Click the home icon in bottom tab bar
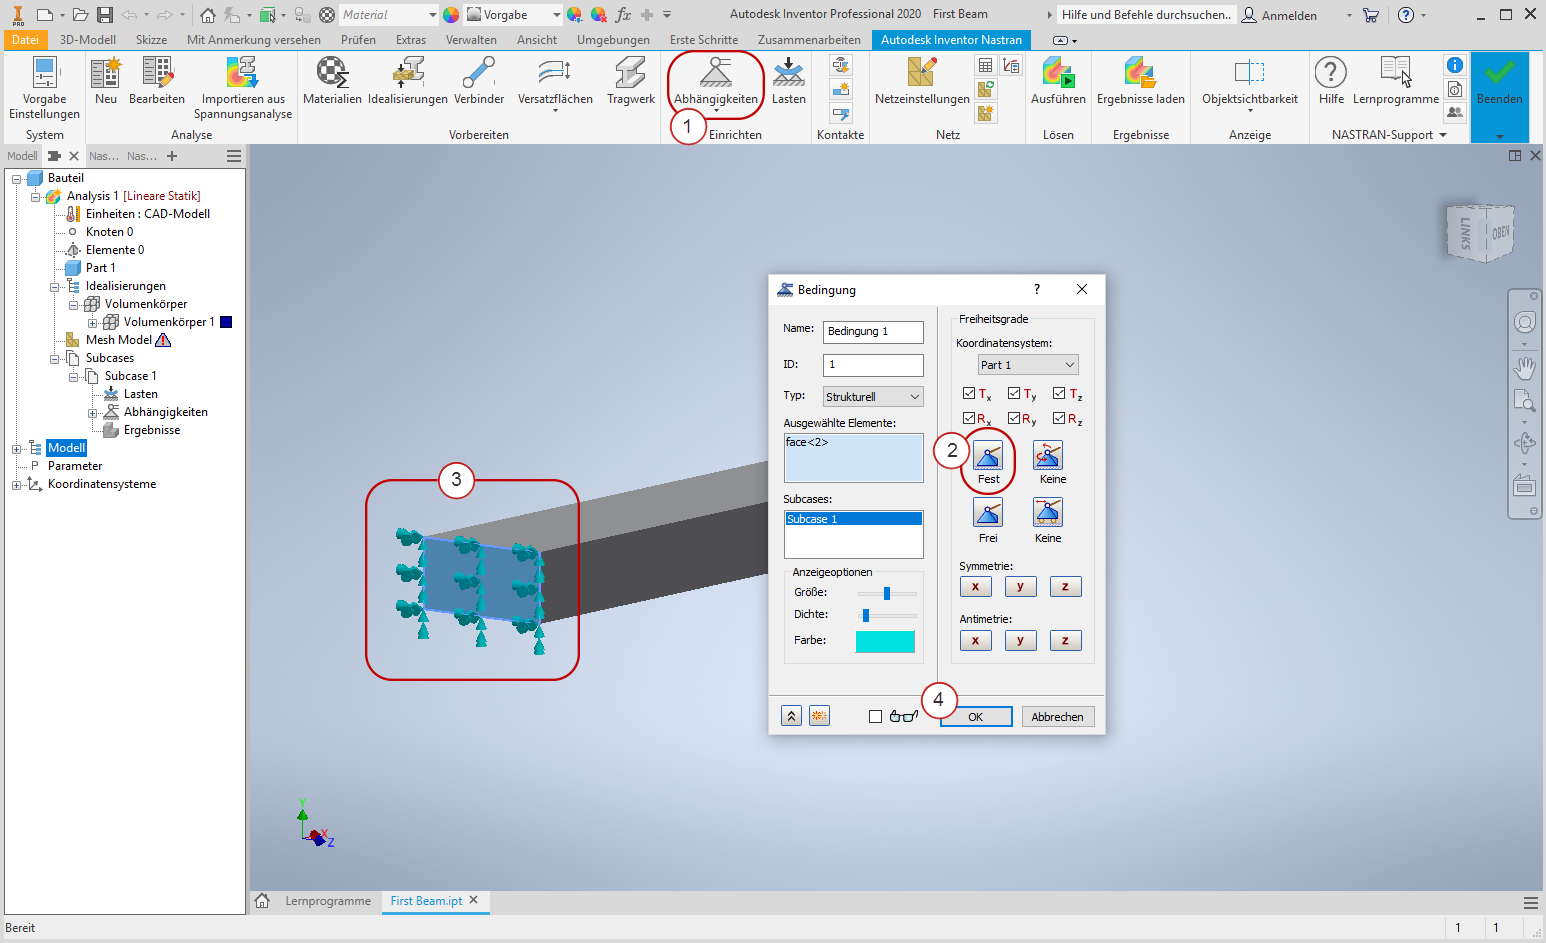Image resolution: width=1546 pixels, height=943 pixels. click(x=262, y=901)
